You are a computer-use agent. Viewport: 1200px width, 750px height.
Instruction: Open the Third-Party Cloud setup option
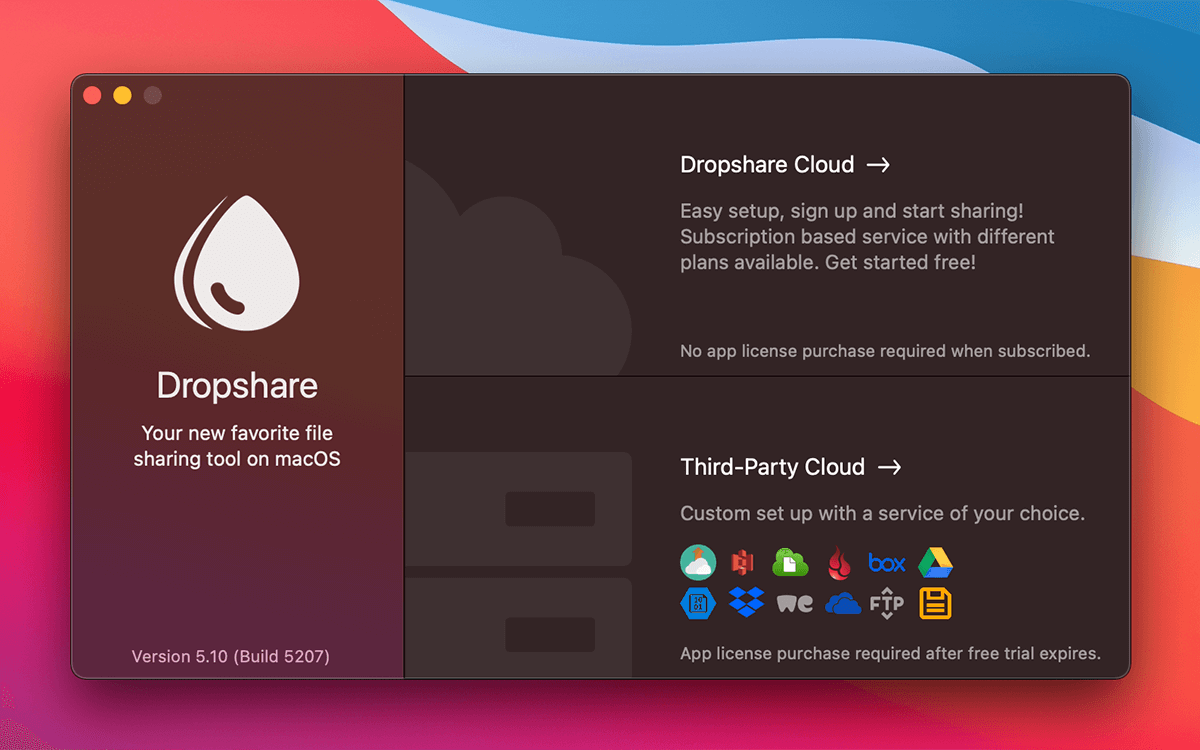791,467
